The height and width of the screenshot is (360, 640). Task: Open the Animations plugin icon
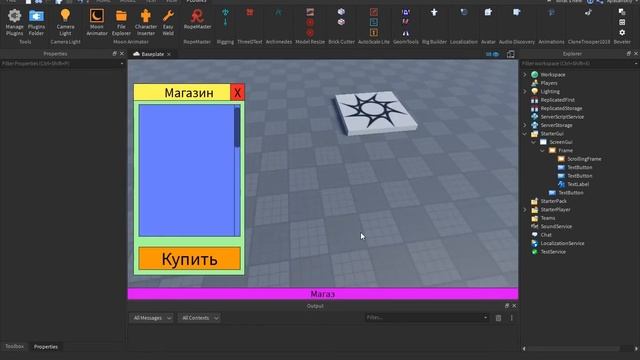tap(551, 12)
